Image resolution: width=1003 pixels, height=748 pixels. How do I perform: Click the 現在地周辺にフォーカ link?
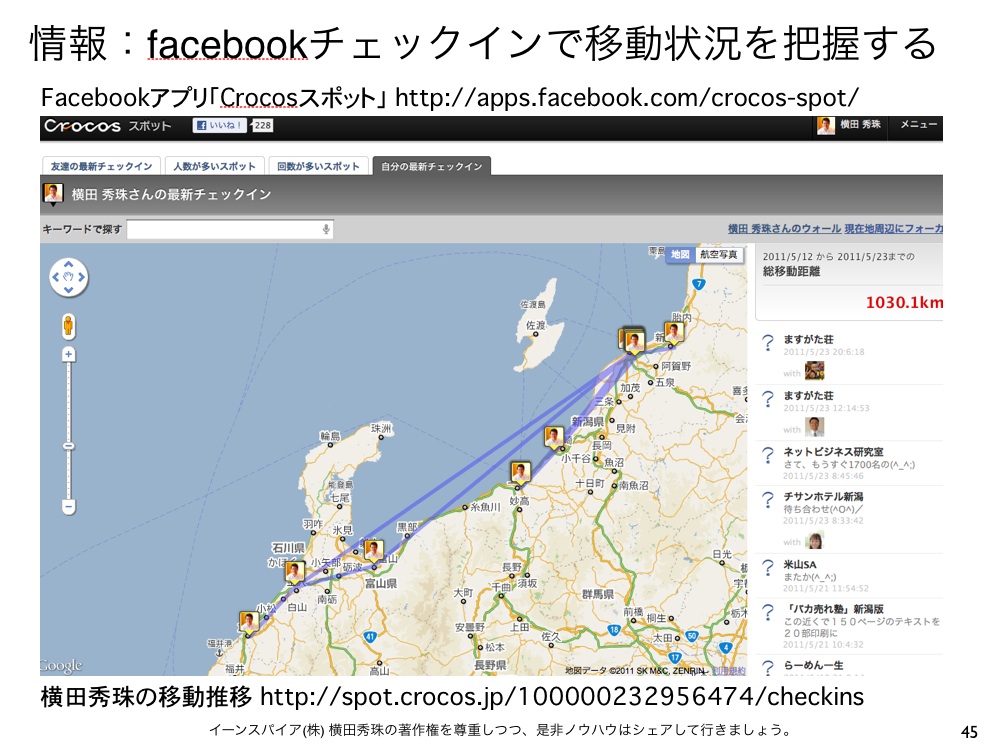coord(894,228)
